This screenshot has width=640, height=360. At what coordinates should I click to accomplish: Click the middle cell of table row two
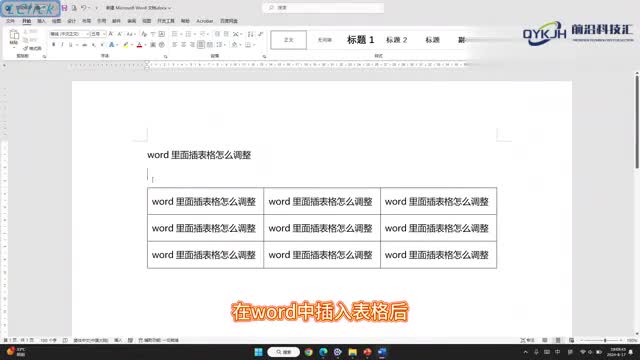click(322, 228)
